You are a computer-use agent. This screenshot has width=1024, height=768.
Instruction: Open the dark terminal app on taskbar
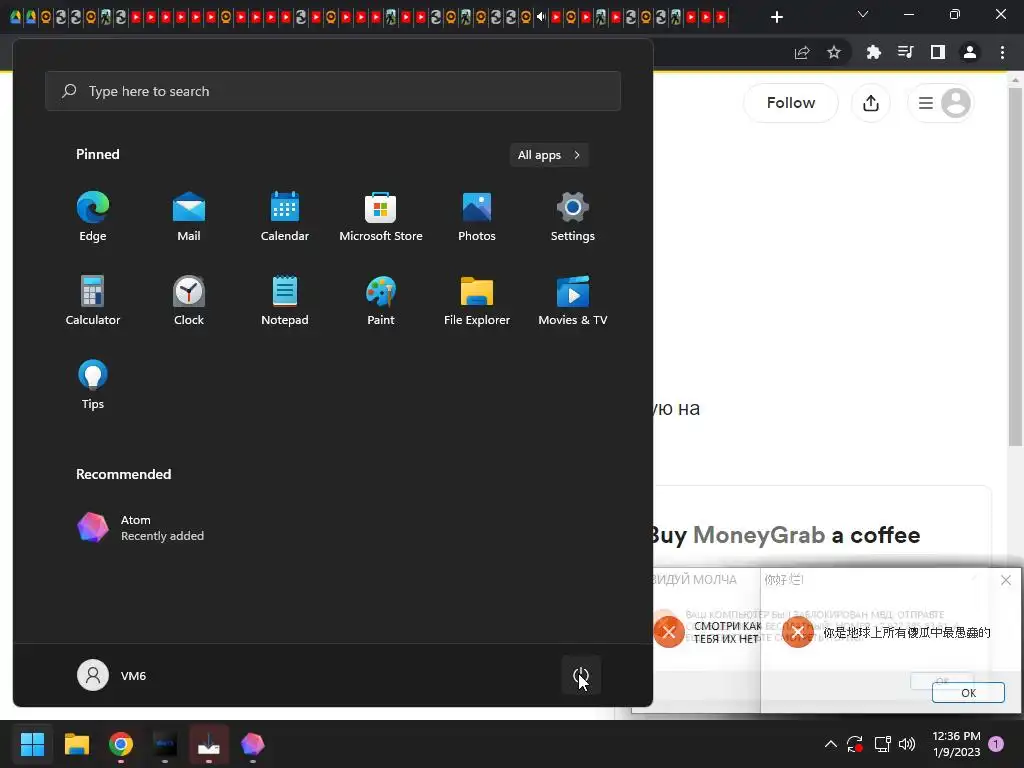point(165,744)
